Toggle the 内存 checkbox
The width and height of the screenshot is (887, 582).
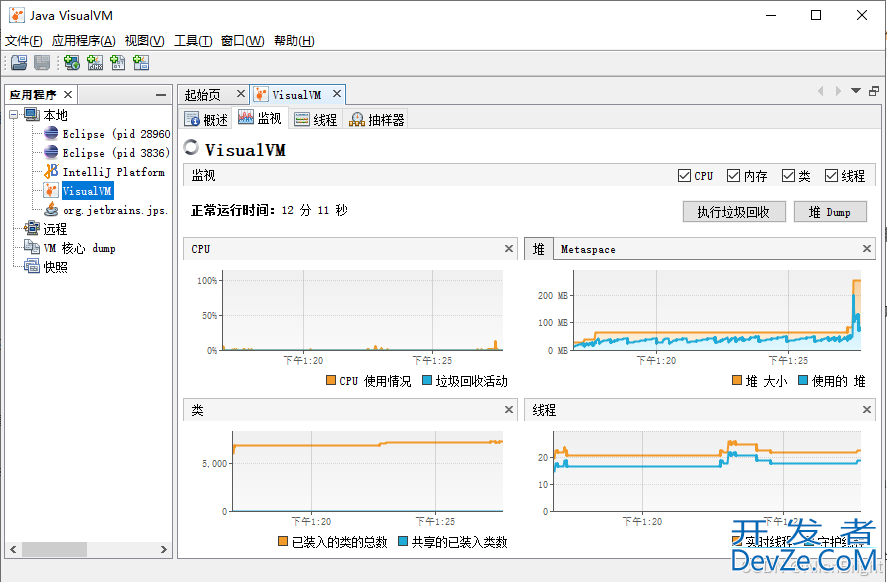click(x=733, y=176)
